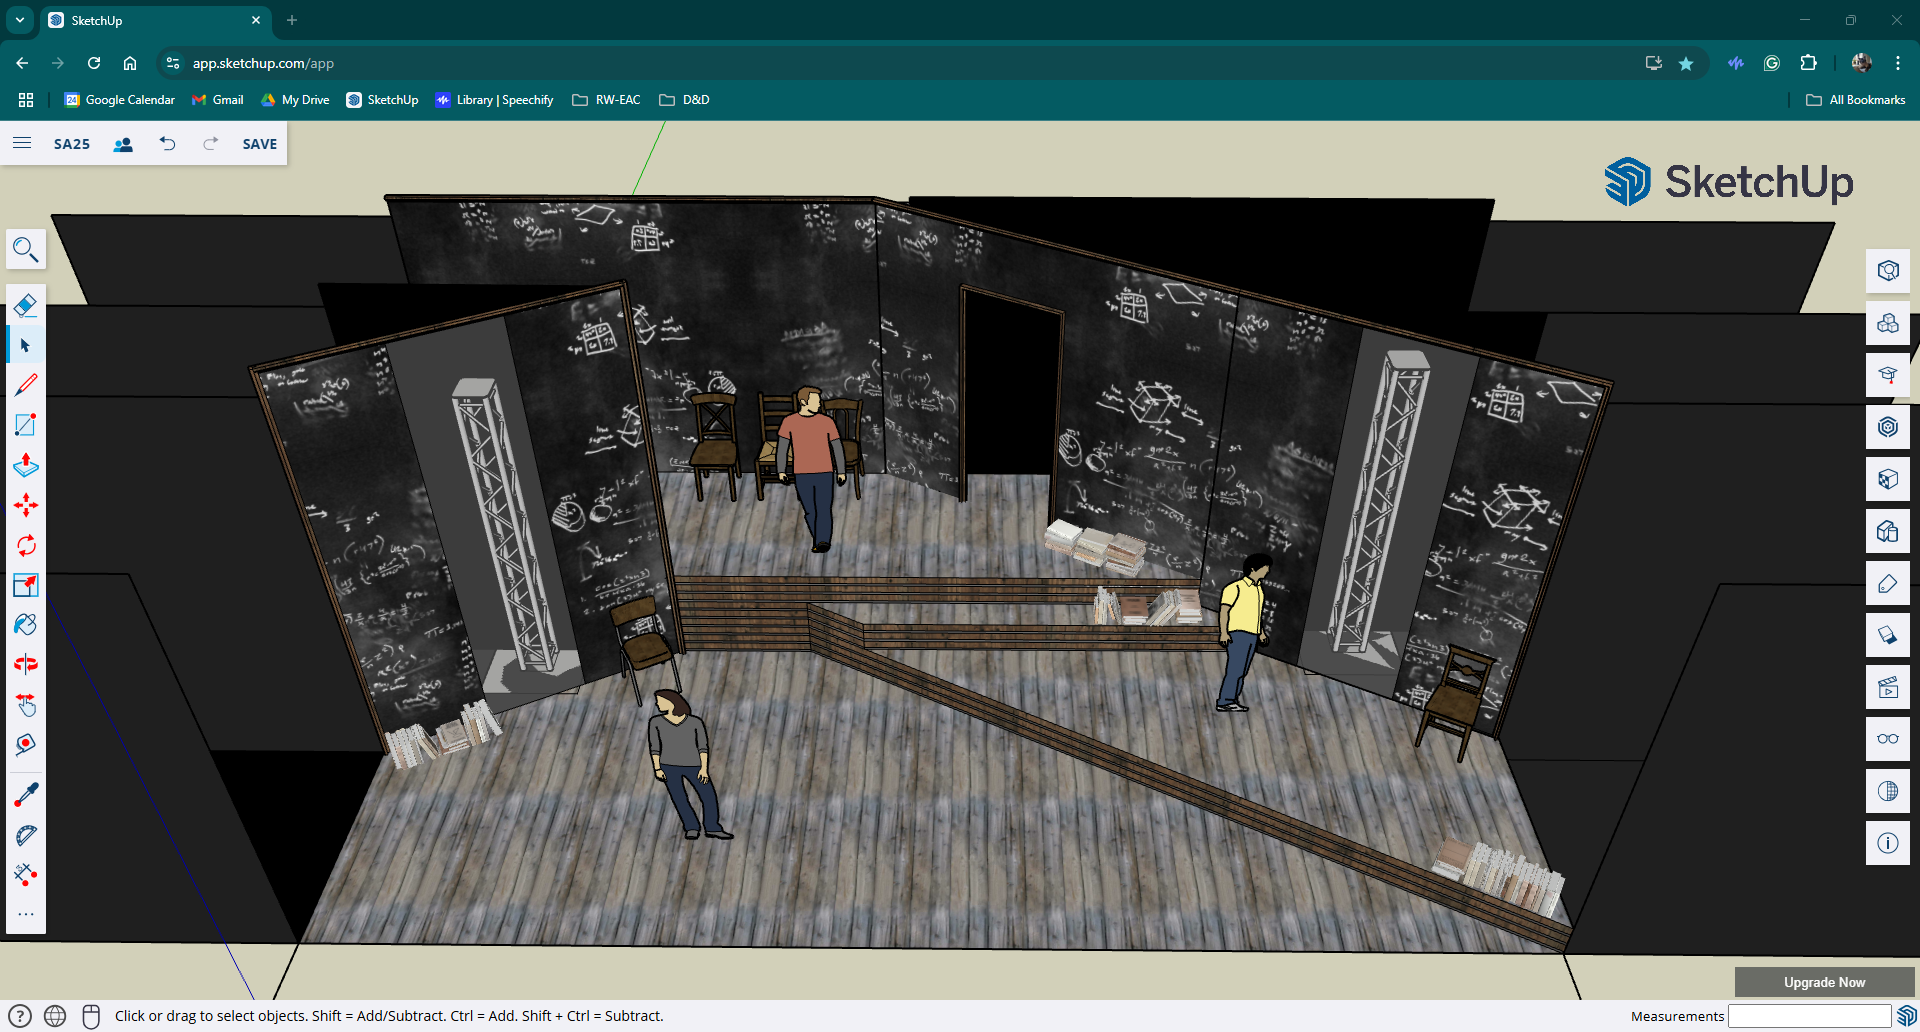The width and height of the screenshot is (1920, 1032).
Task: Open the Instructor panel
Action: point(1888,375)
